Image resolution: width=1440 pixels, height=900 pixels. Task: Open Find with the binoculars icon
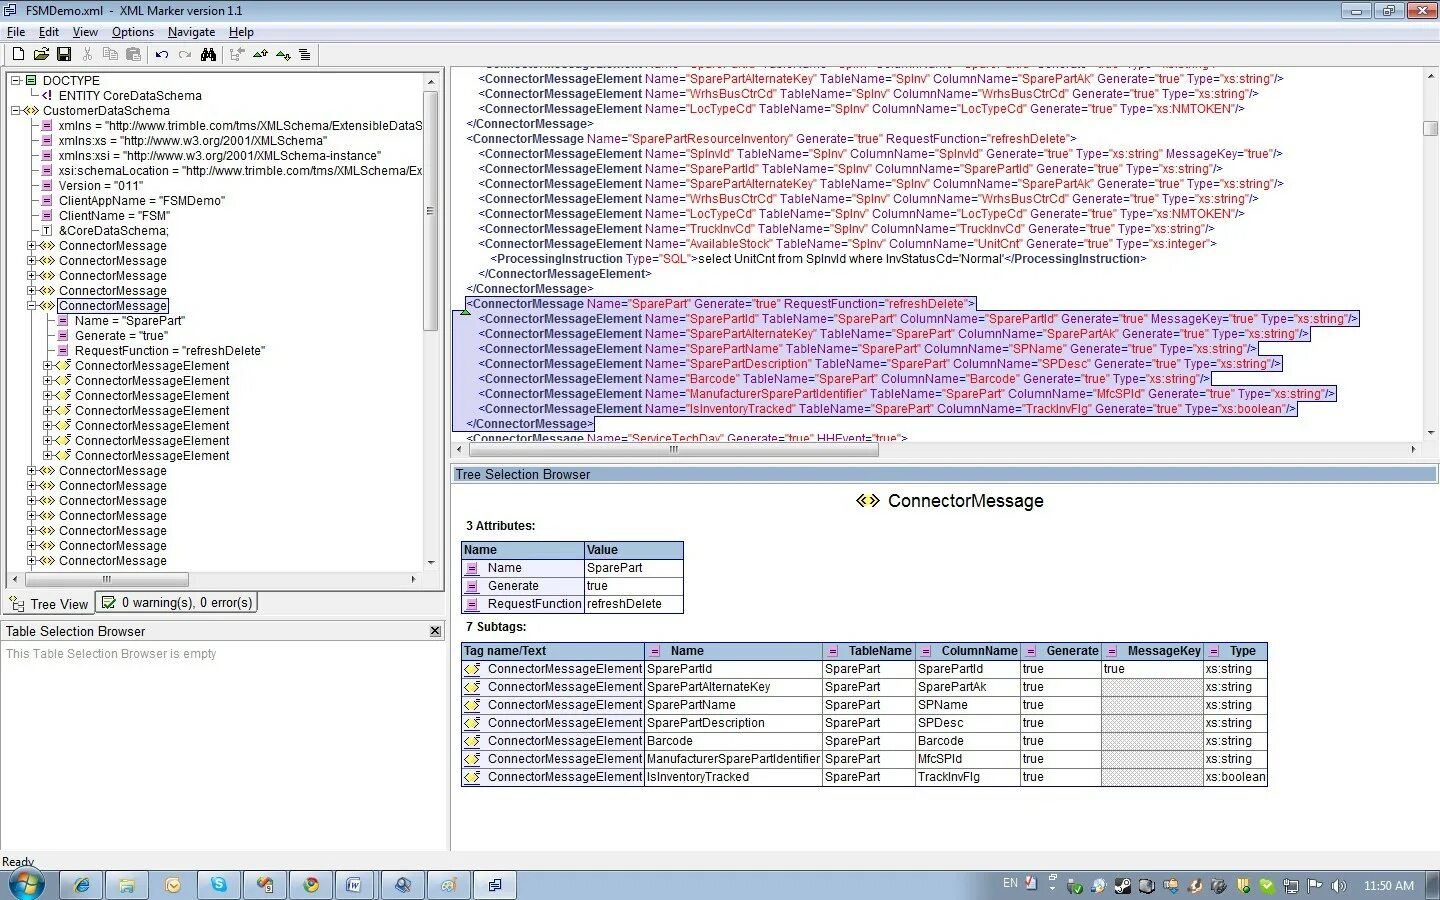click(x=208, y=54)
